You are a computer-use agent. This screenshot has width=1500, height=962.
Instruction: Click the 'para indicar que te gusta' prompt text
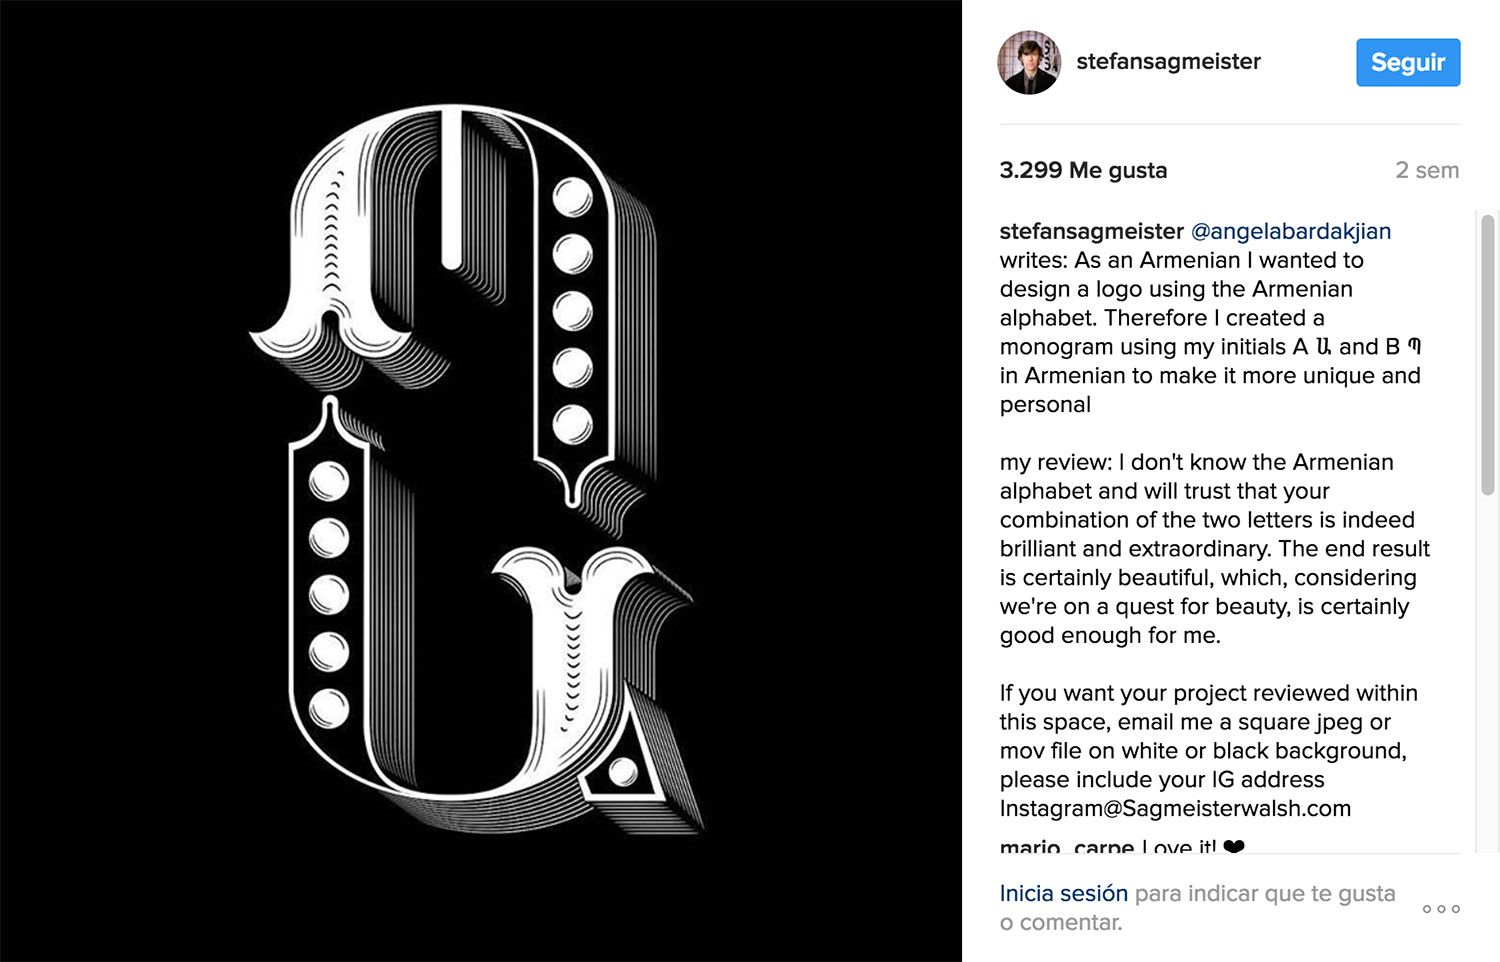(1265, 893)
